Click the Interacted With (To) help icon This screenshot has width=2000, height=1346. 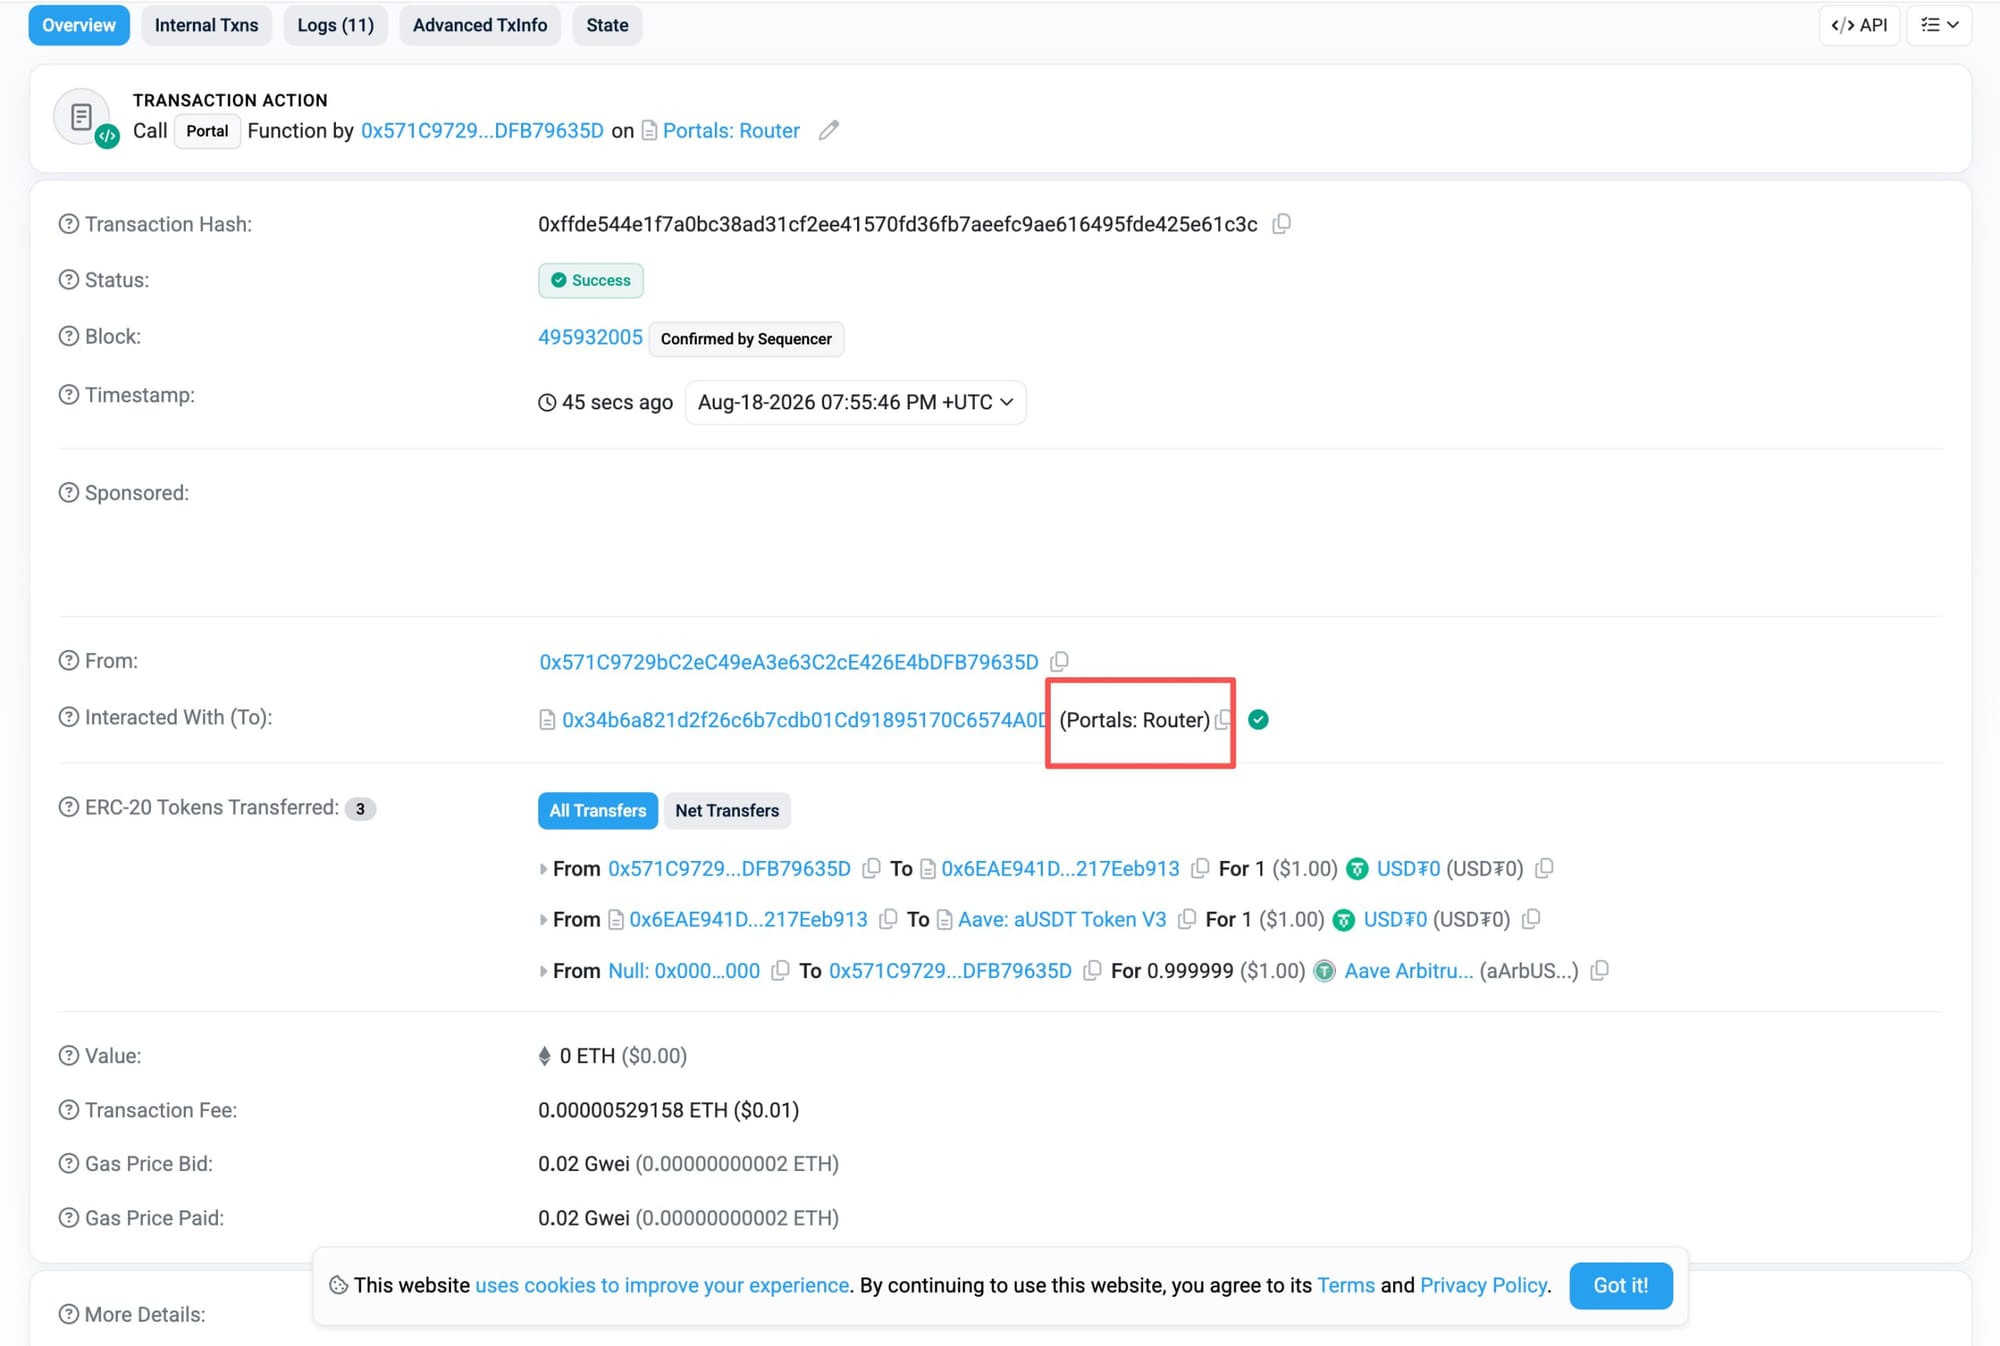click(x=68, y=717)
